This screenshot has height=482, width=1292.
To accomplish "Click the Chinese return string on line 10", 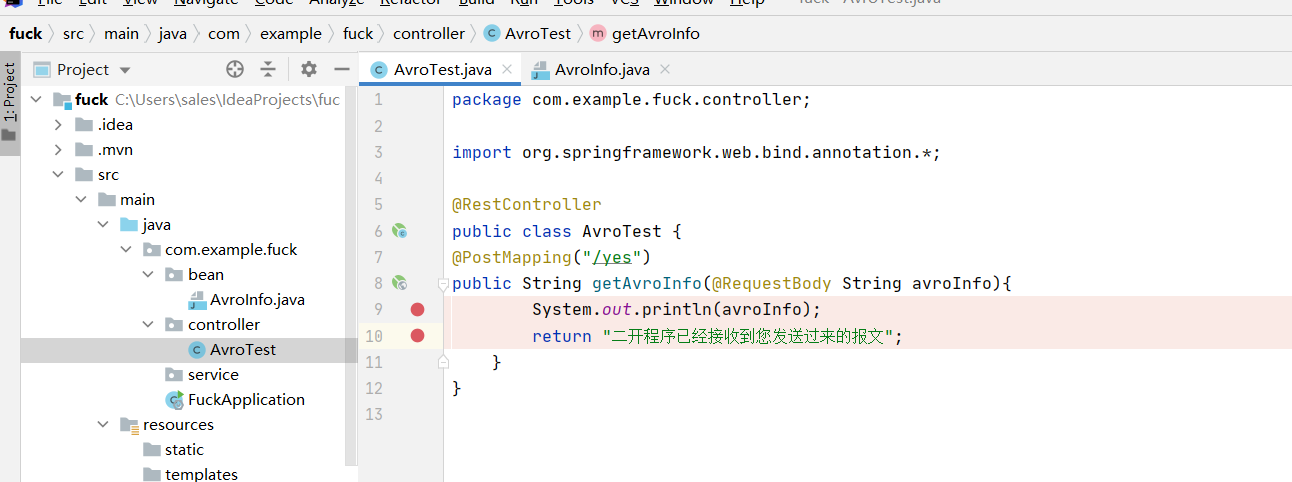I will tap(747, 336).
